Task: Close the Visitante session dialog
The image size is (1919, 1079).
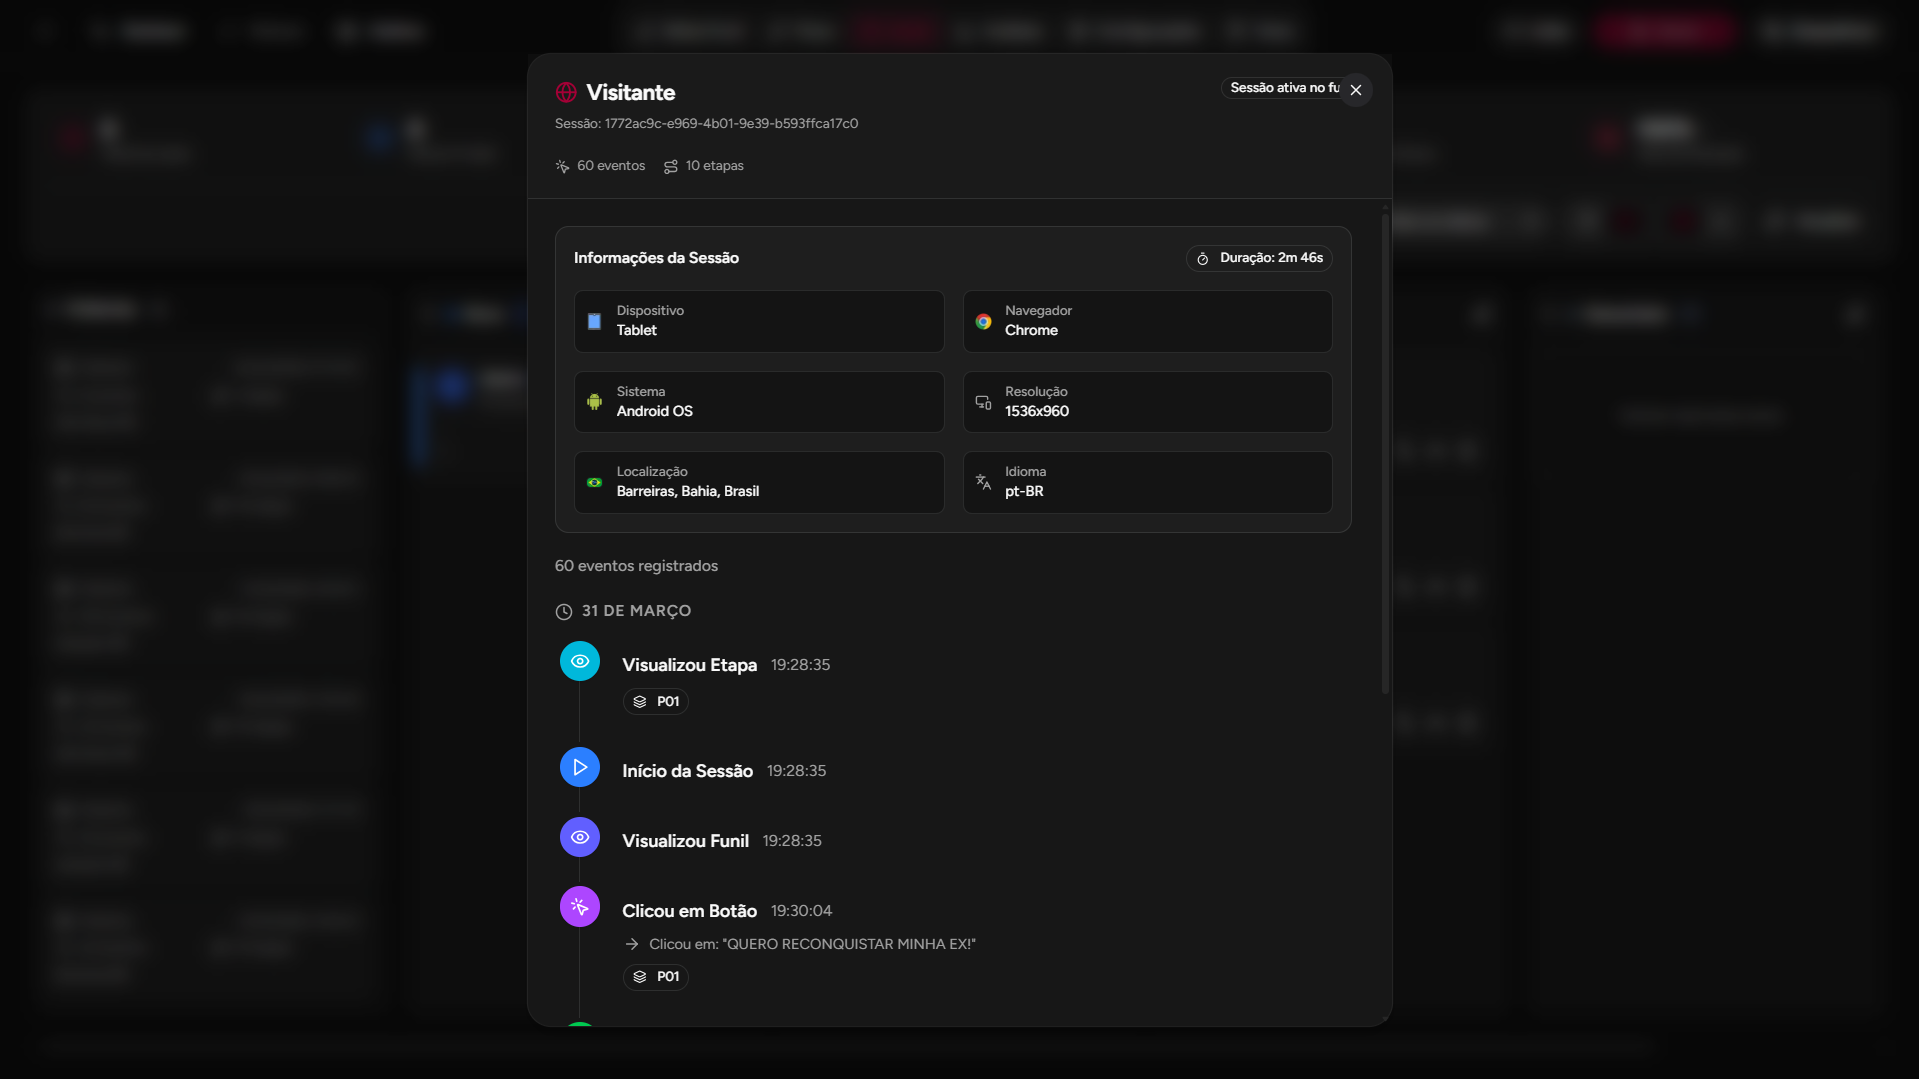Action: 1355,90
